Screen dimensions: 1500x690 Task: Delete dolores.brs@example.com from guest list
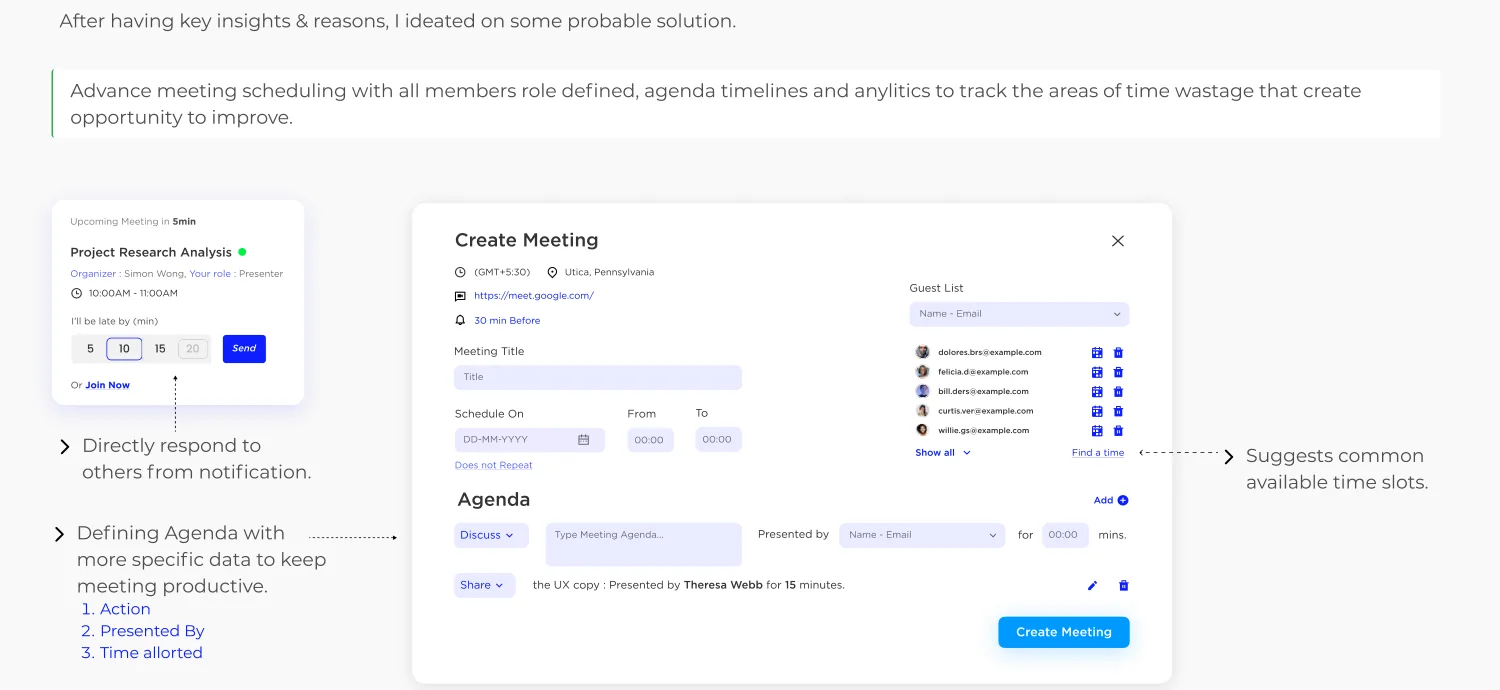[1118, 352]
